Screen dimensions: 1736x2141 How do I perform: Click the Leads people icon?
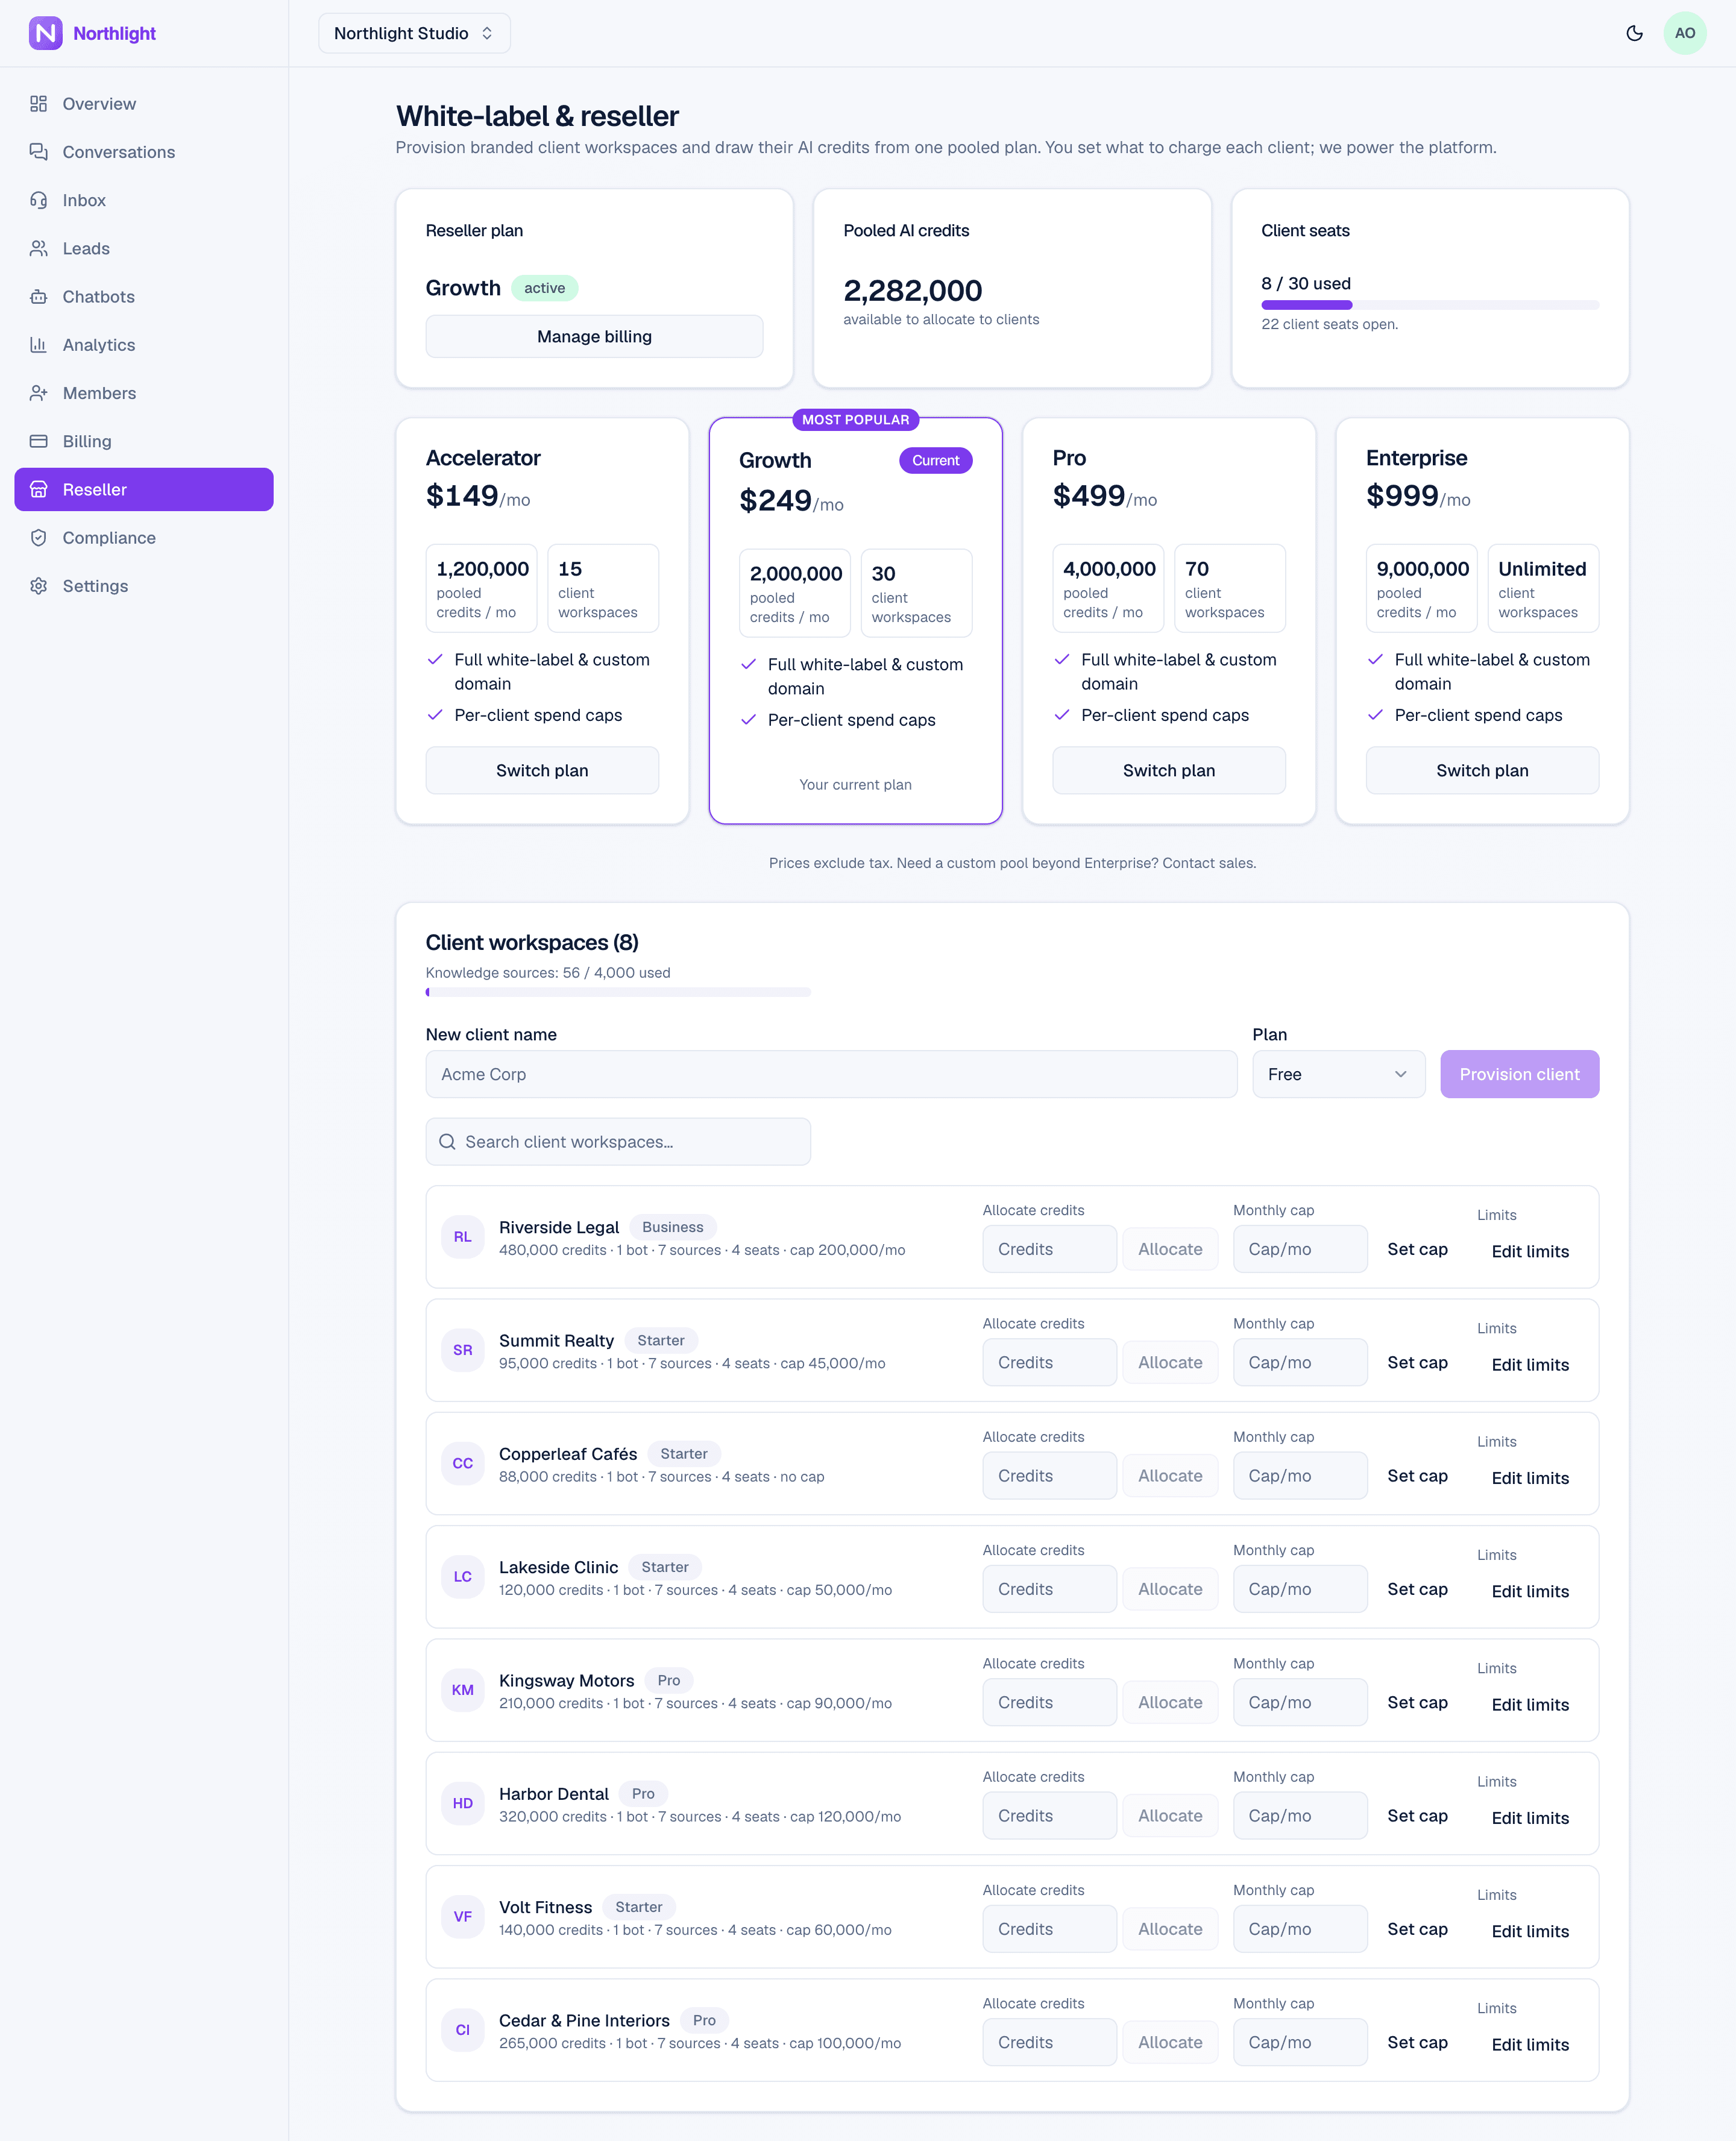pyautogui.click(x=39, y=248)
